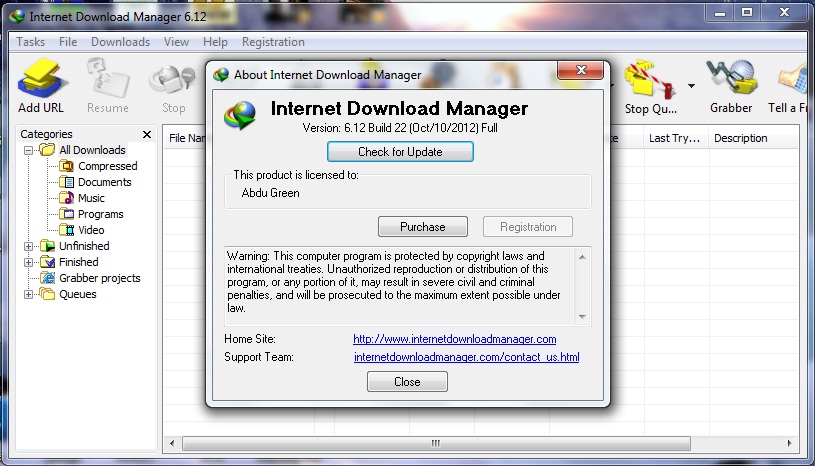
Task: Click the Close button in About dialog
Action: click(407, 381)
